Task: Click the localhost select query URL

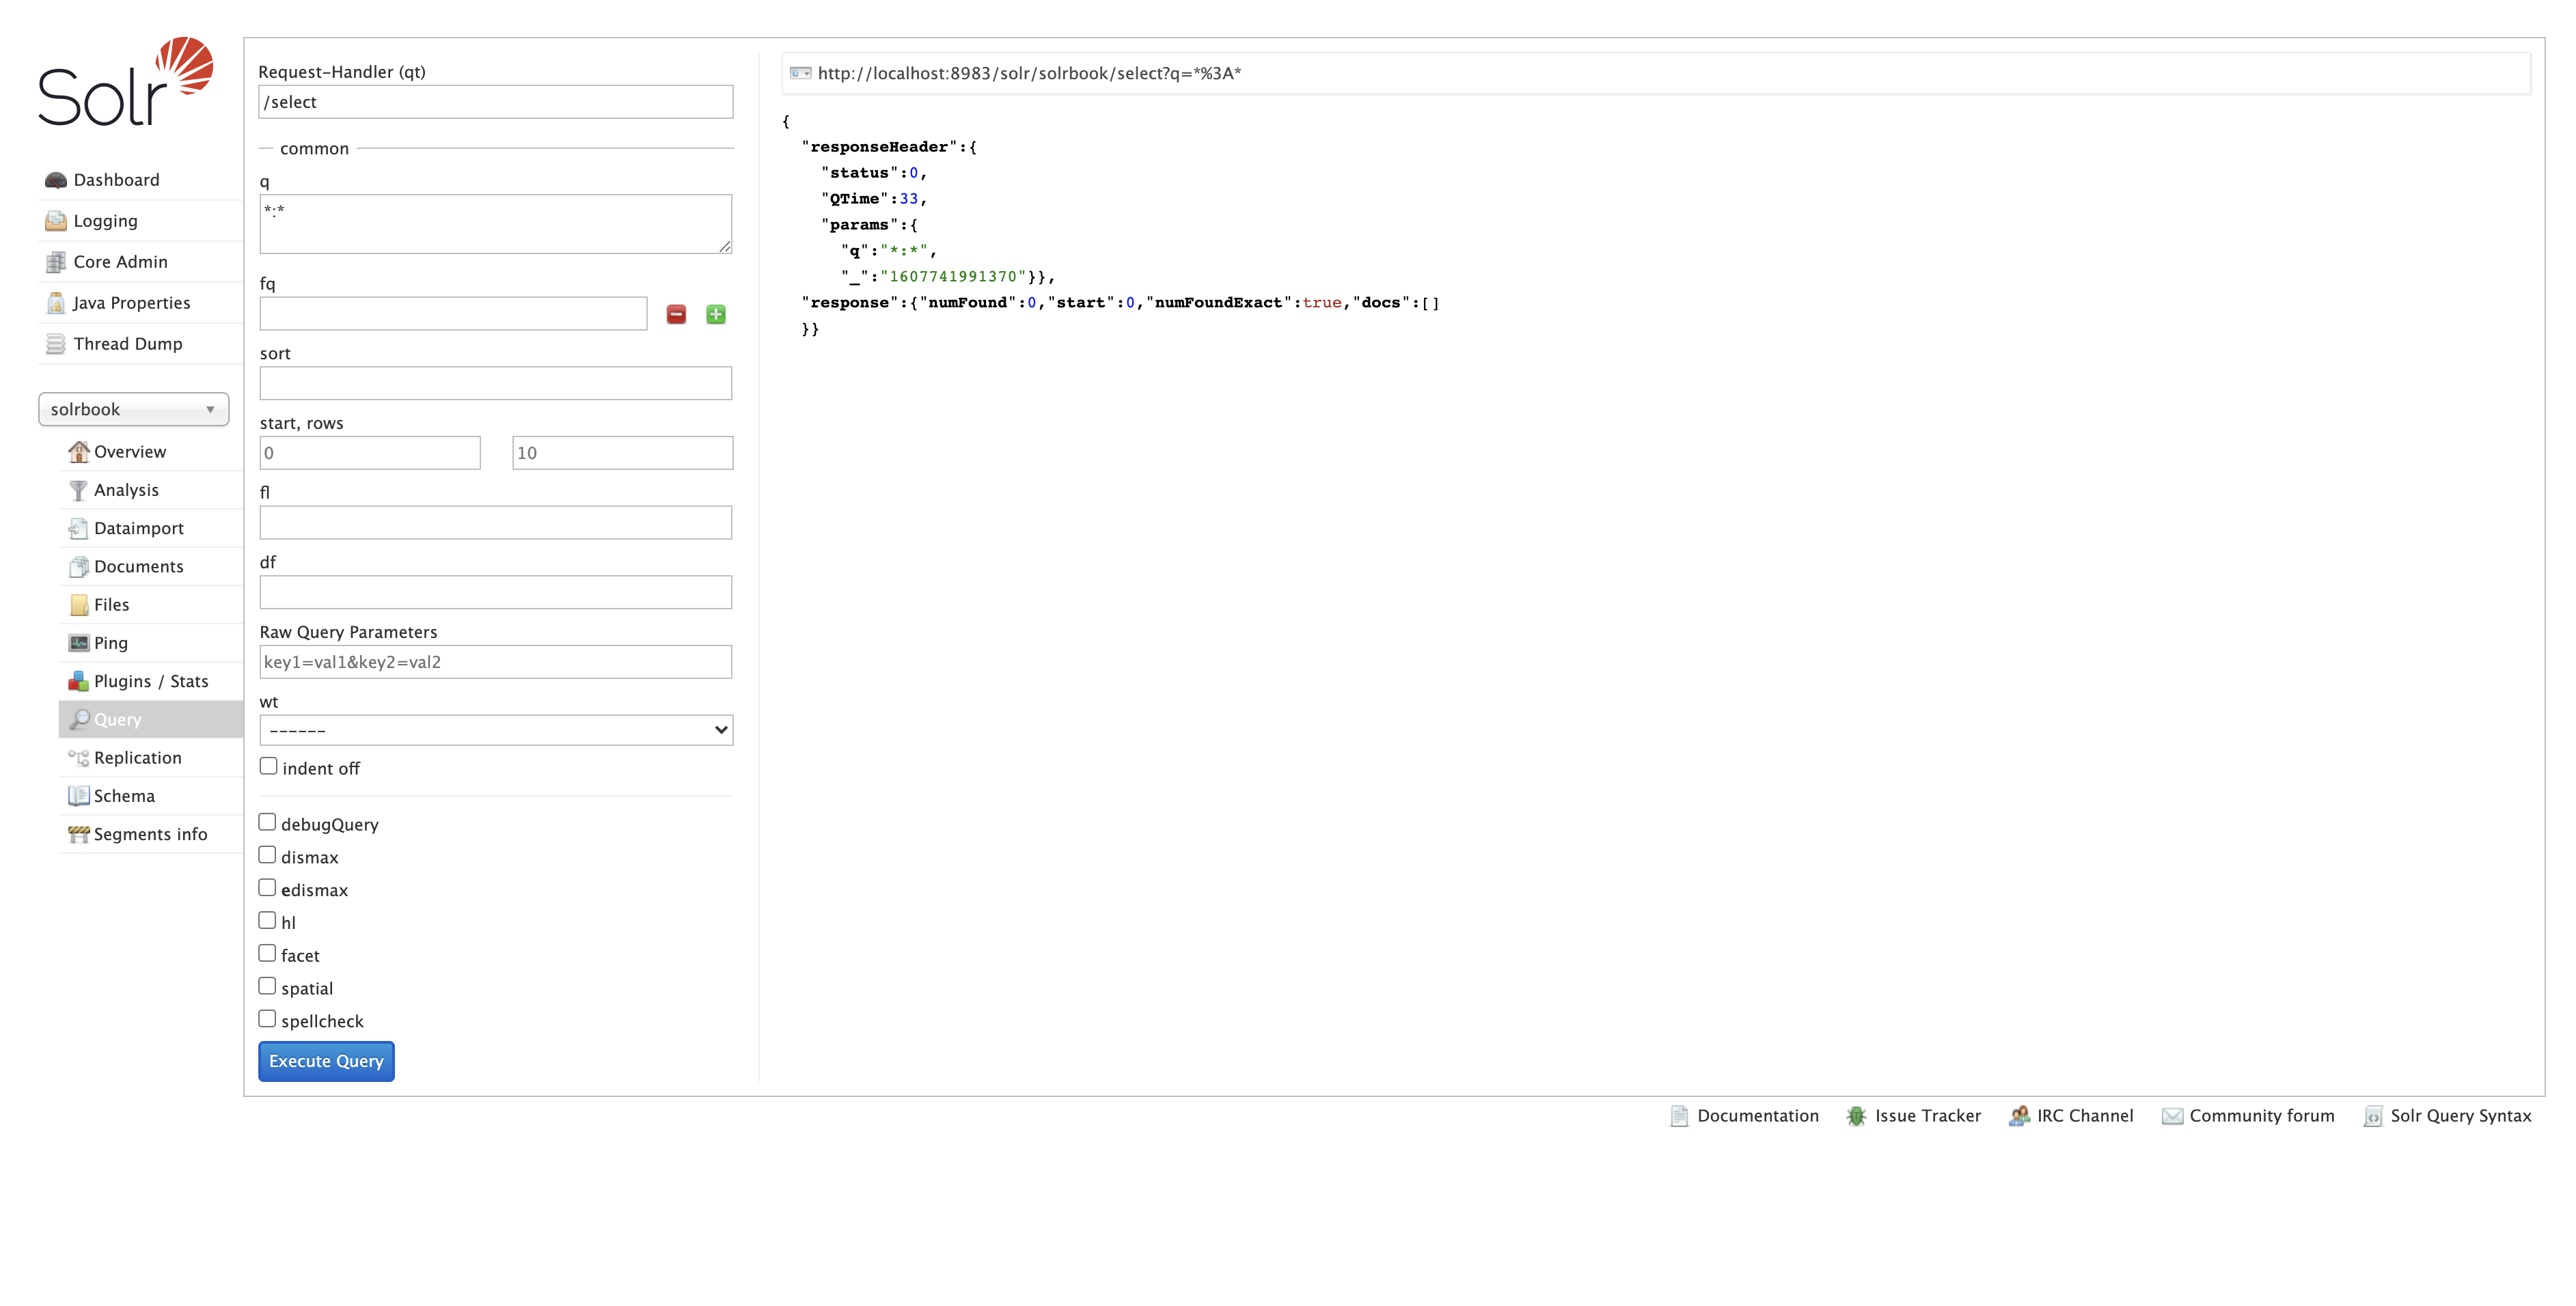Action: click(x=1029, y=73)
